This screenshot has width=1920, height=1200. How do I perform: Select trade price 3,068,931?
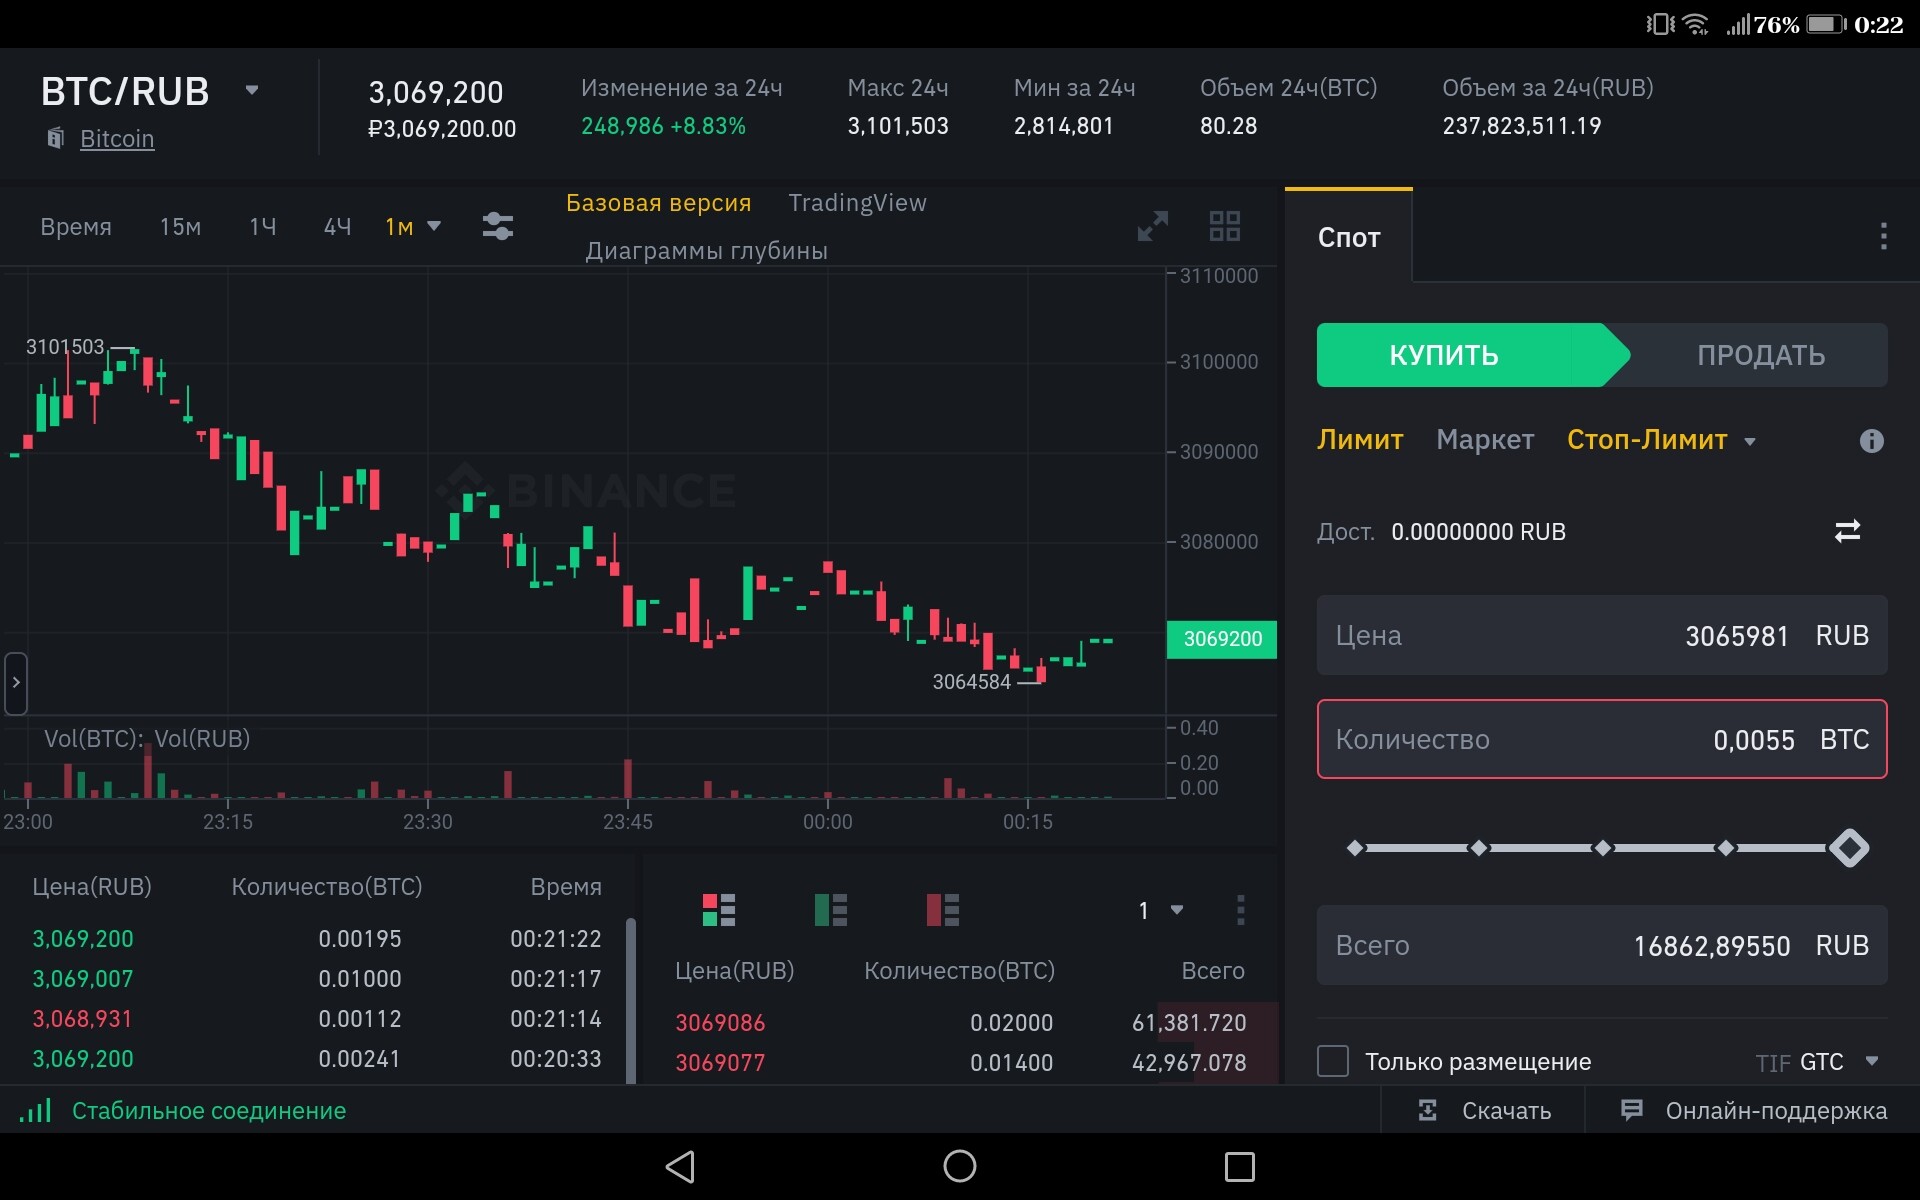tap(83, 1019)
